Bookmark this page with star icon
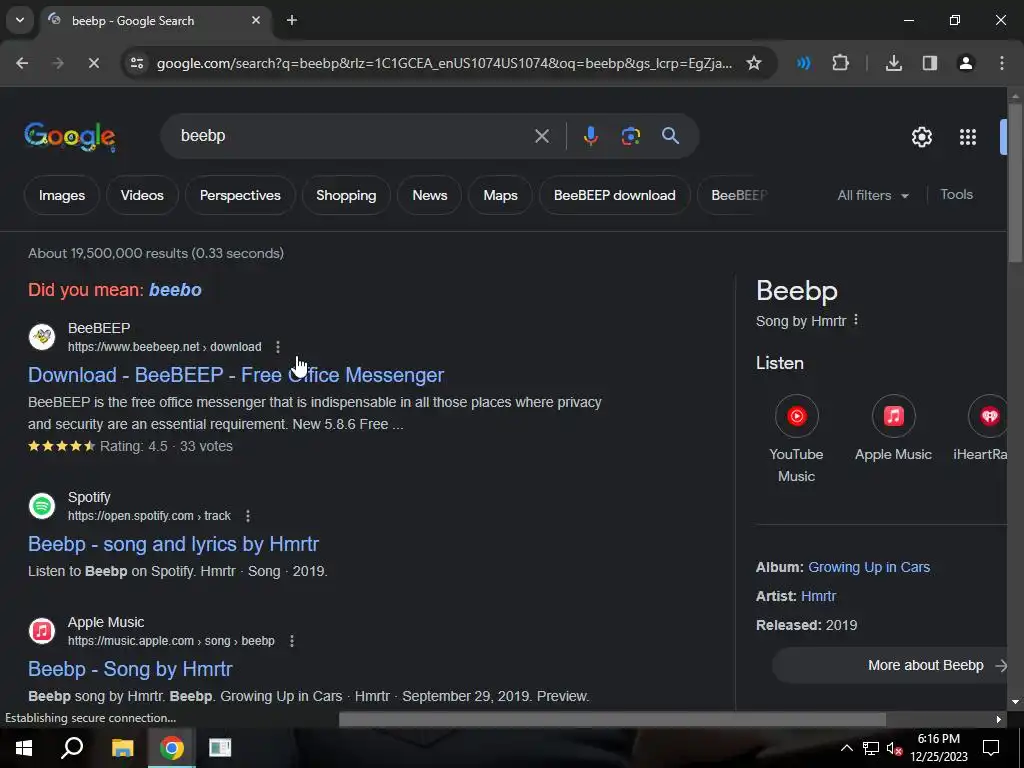The width and height of the screenshot is (1024, 768). click(x=754, y=63)
